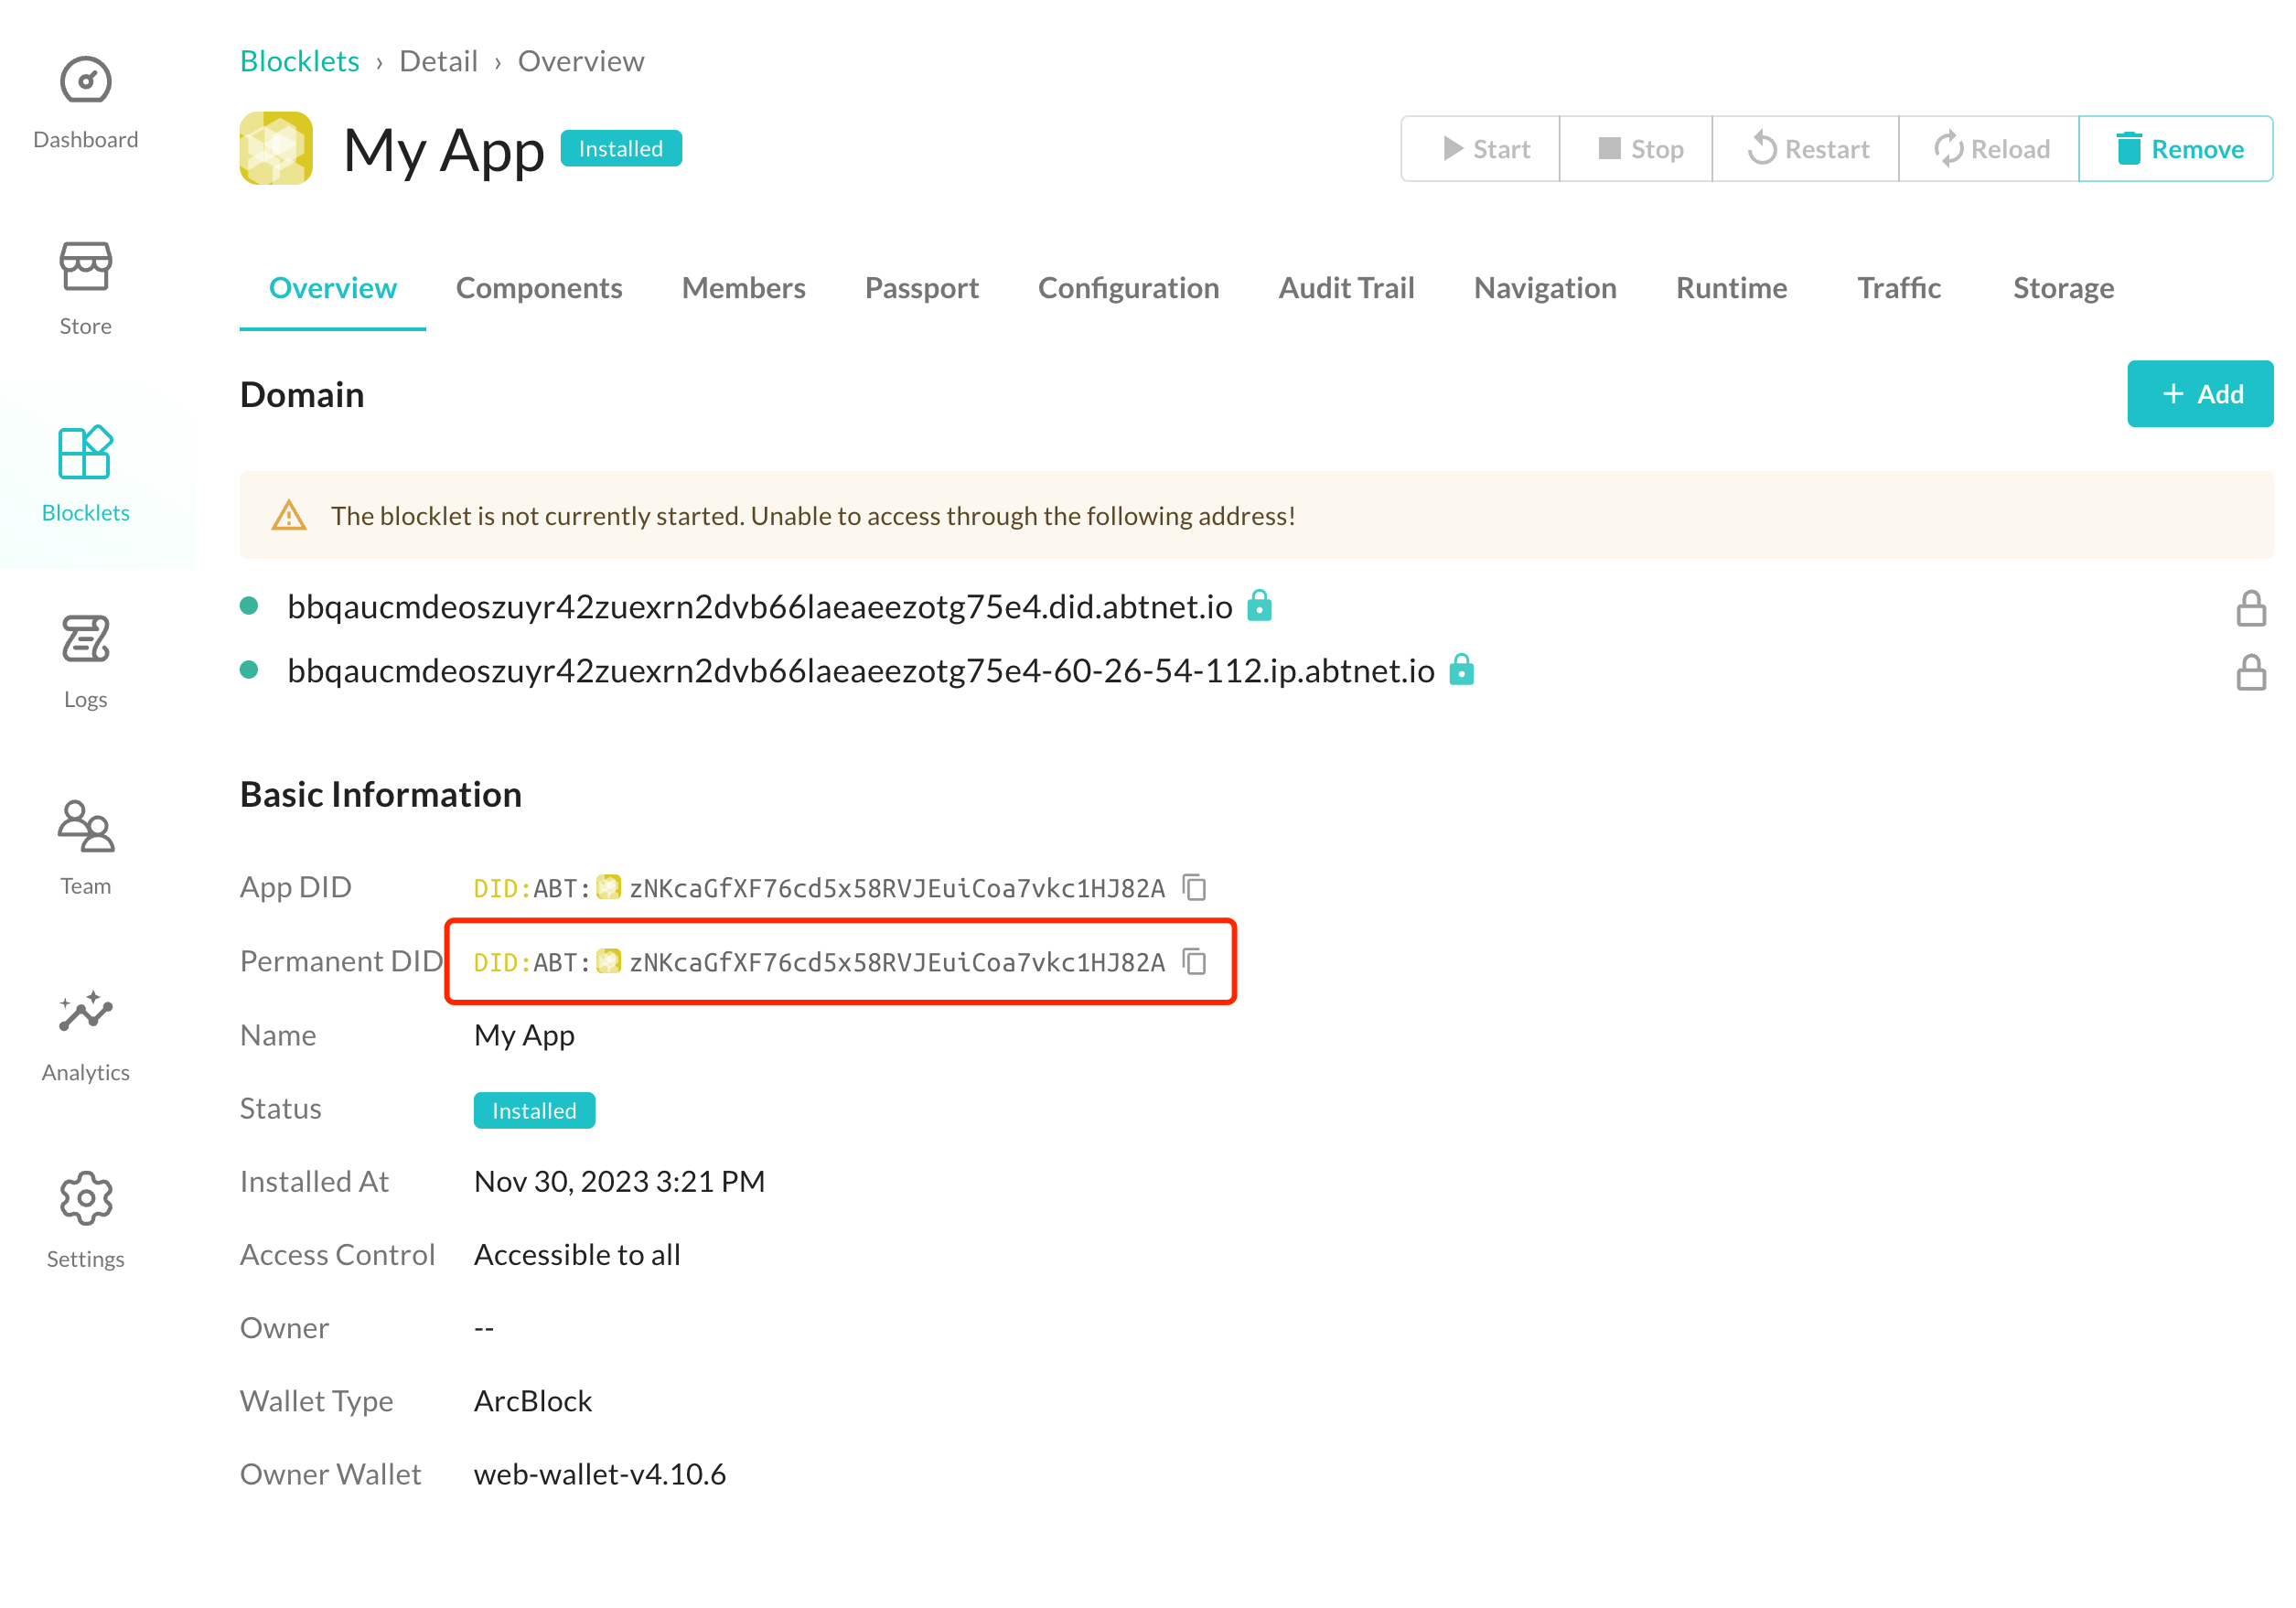This screenshot has height=1608, width=2296.
Task: Open the bbqaucmdeoszuyr42…did.abtnet.io domain link
Action: coord(759,607)
